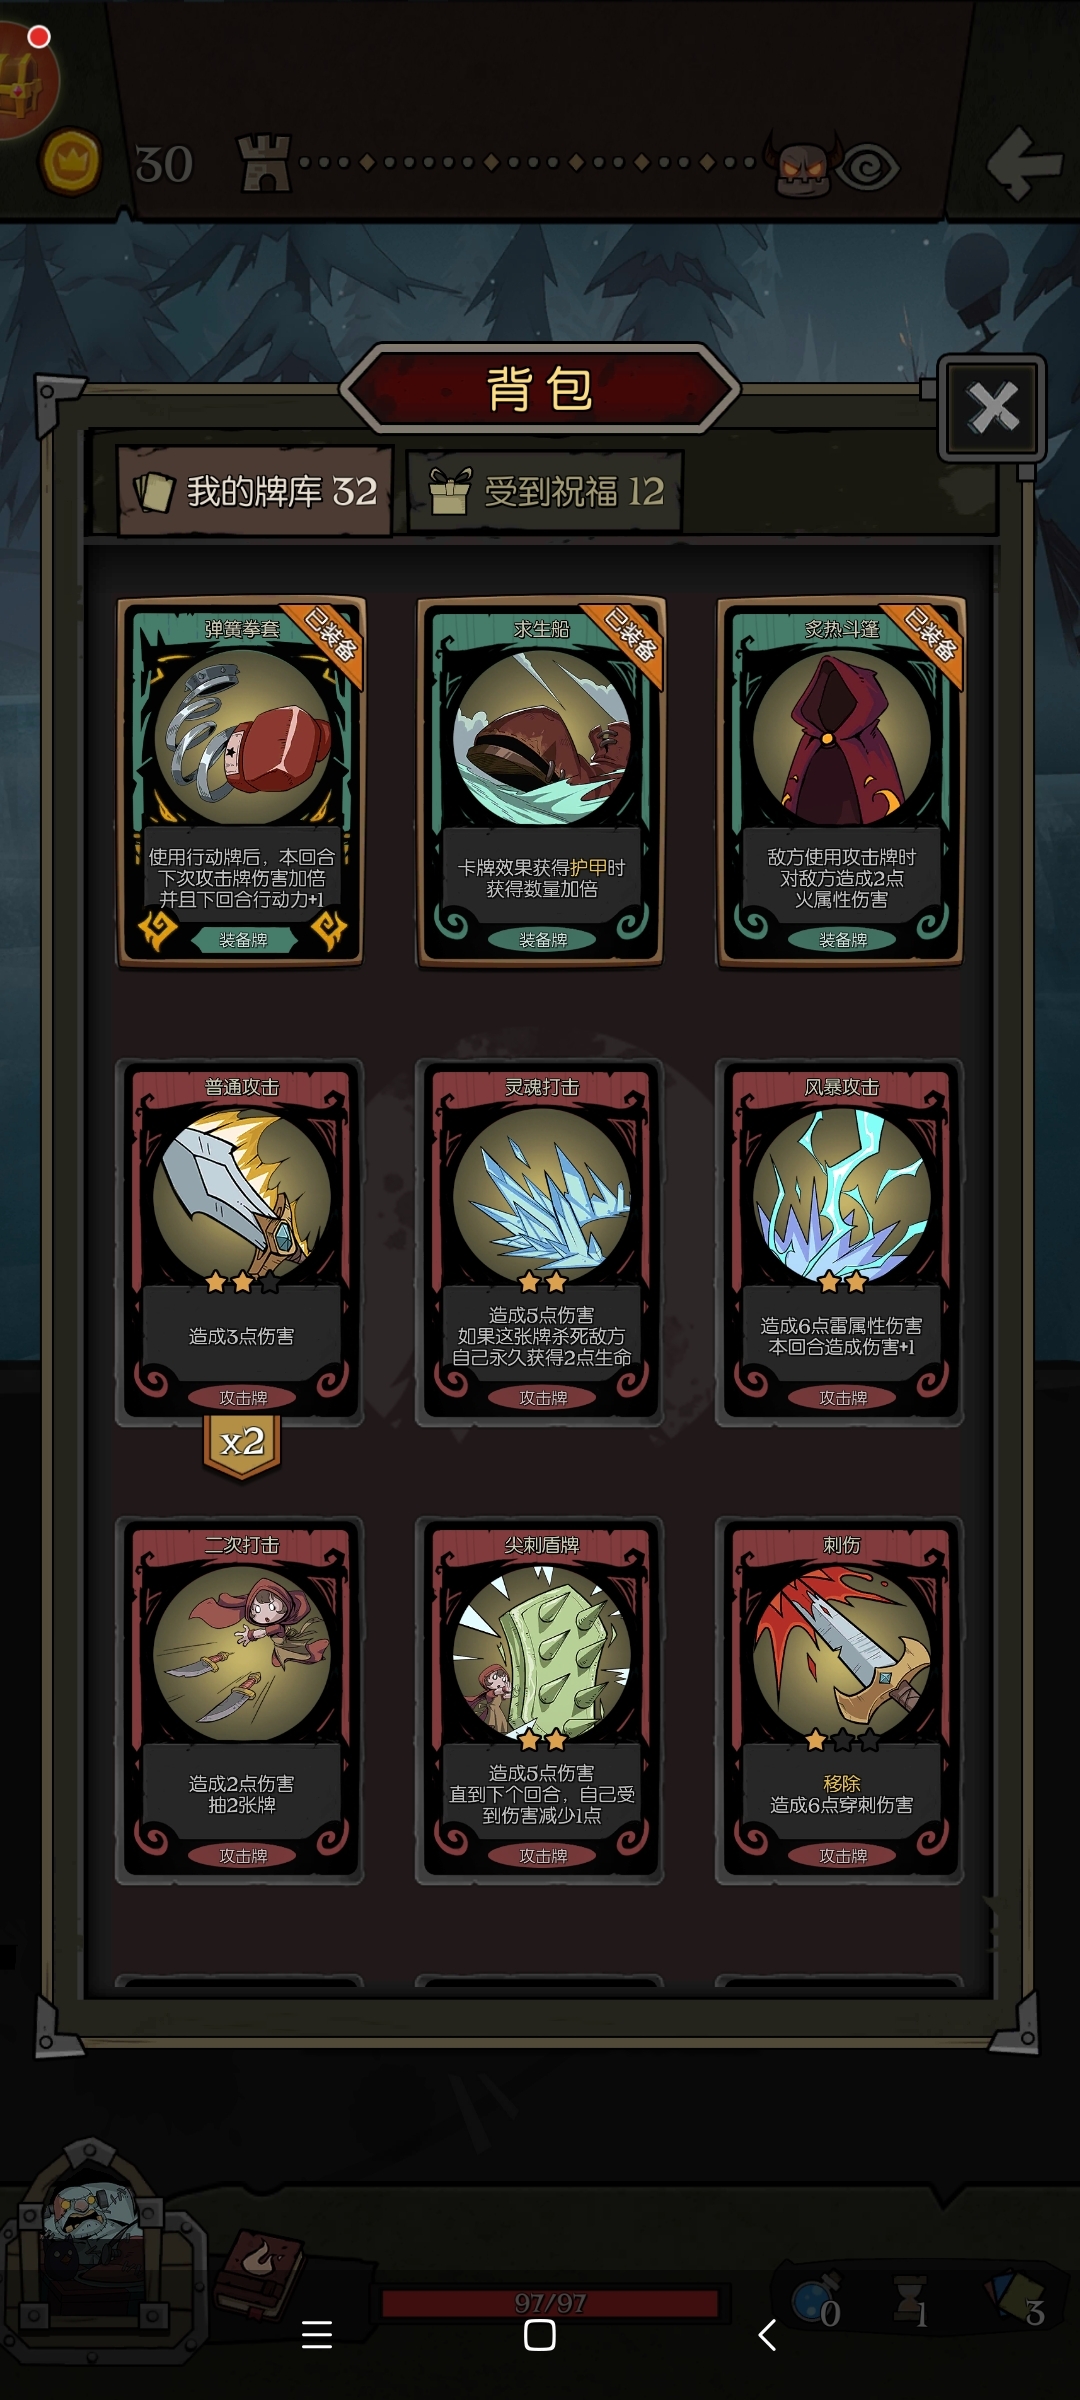Open the 二次打击 attack card

pos(240,1700)
